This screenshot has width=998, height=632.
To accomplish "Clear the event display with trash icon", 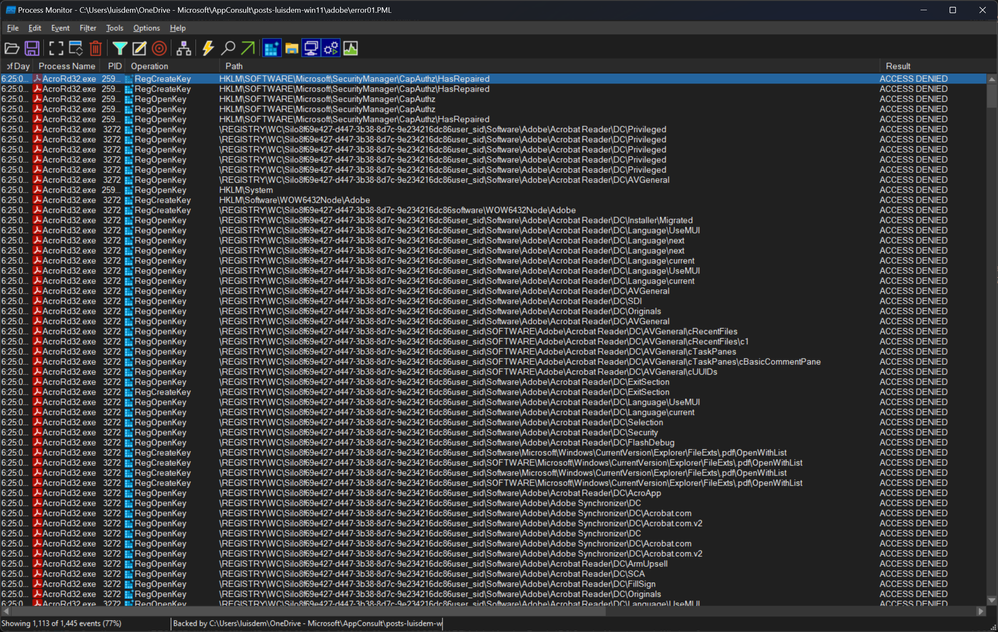I will coord(95,48).
